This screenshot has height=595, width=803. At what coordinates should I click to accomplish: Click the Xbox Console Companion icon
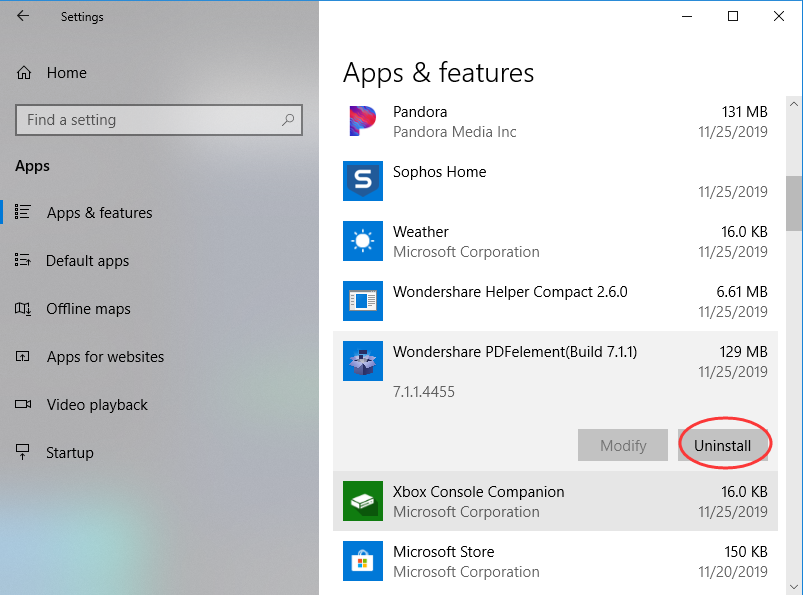pyautogui.click(x=363, y=501)
